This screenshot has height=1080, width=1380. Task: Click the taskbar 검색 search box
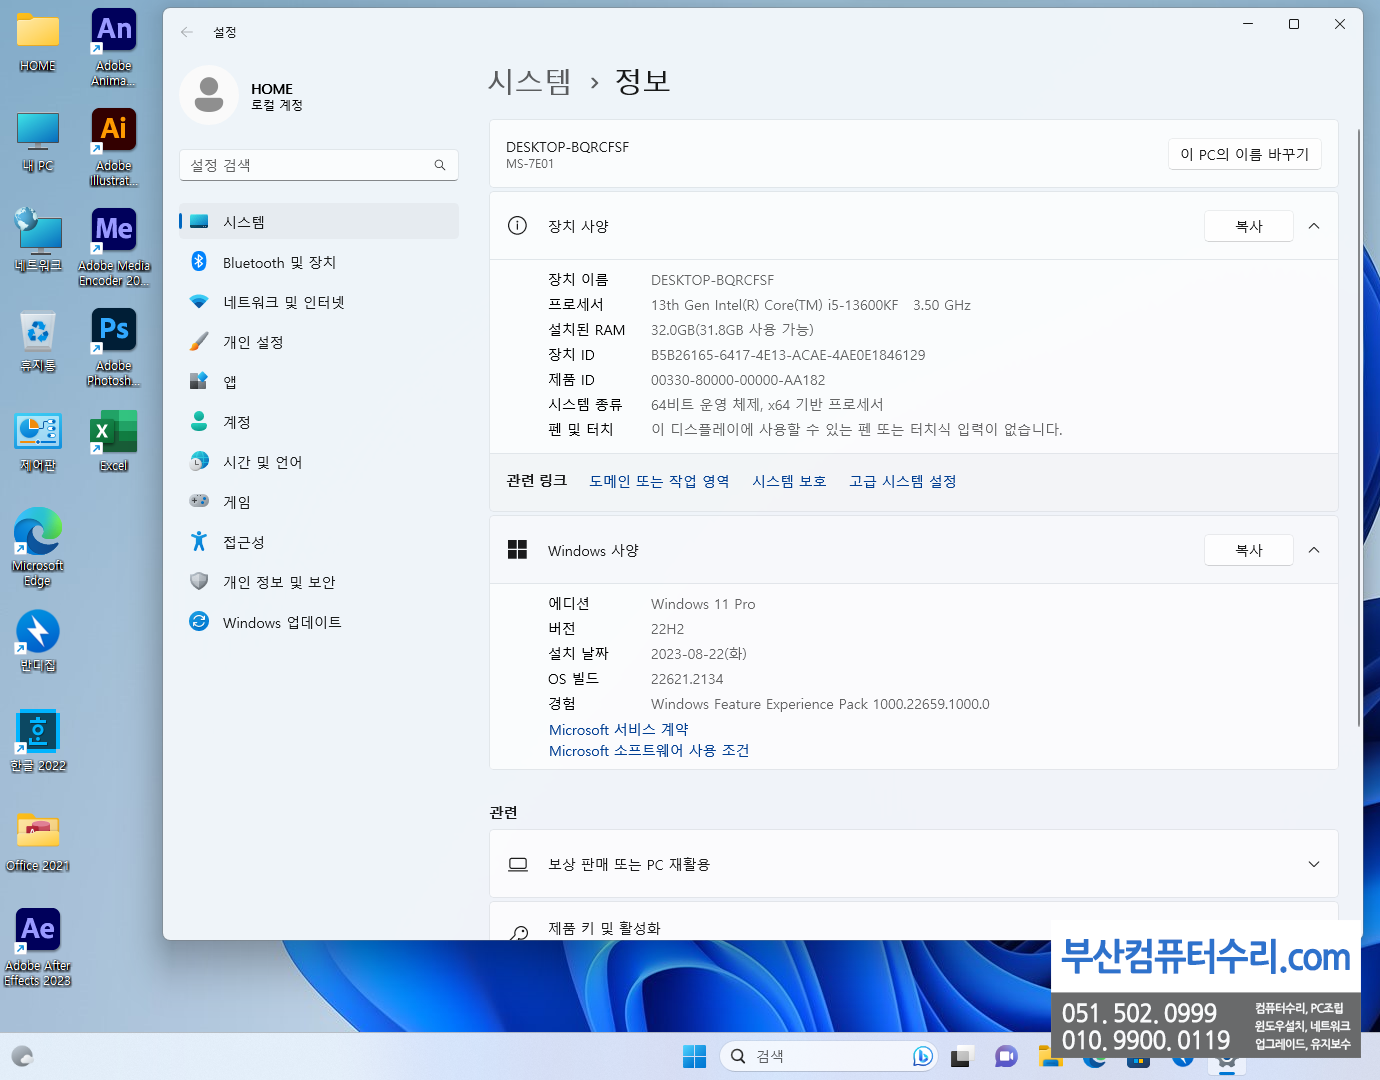(x=828, y=1056)
